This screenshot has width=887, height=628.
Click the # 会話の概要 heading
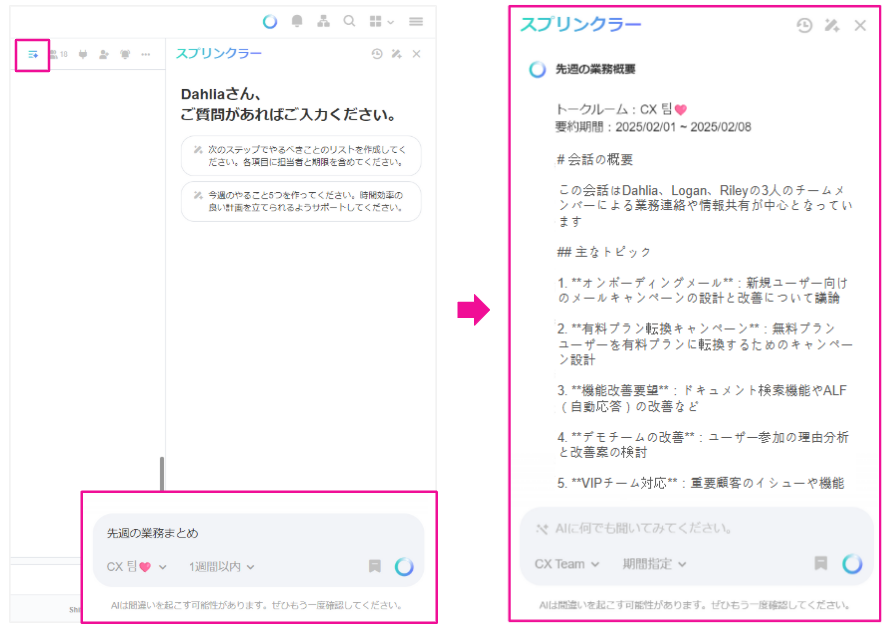(595, 160)
